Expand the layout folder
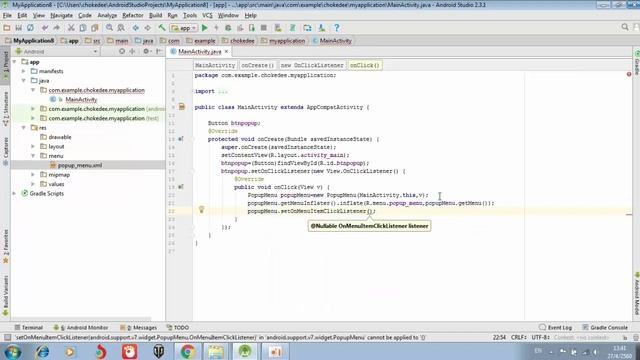 33,146
